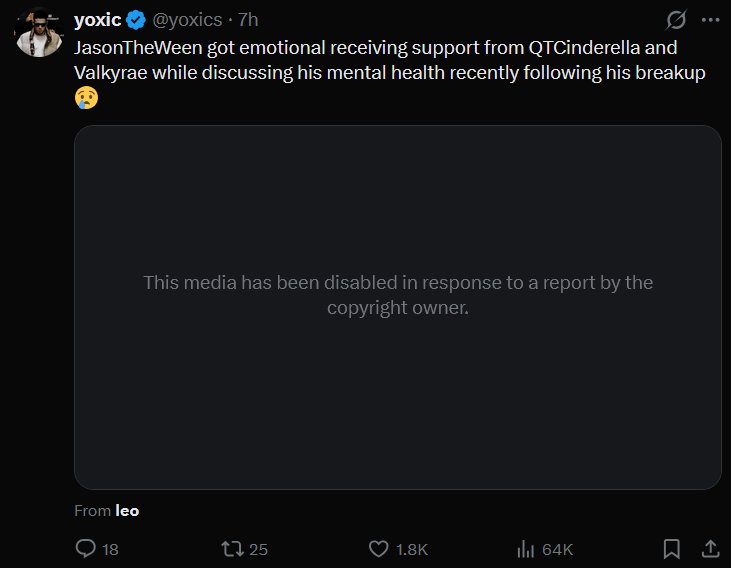This screenshot has height=568, width=731.
Task: Click the reply speech bubble icon
Action: click(86, 548)
